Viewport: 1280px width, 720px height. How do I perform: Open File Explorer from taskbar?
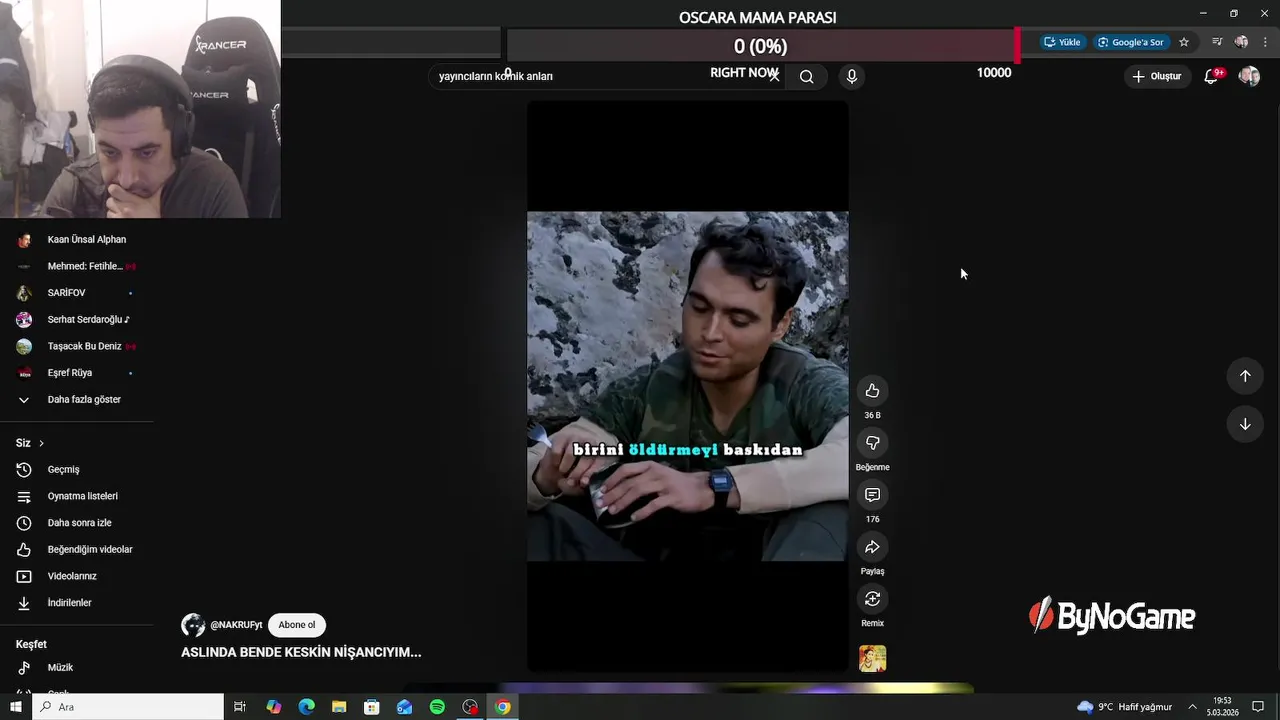[x=339, y=707]
